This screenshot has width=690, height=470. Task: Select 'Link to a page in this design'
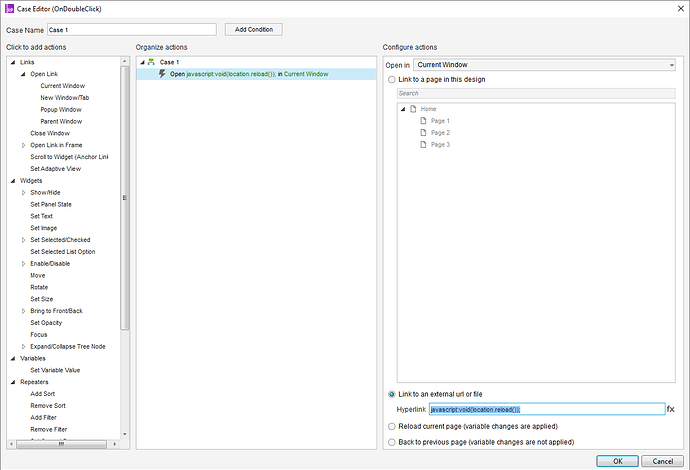pyautogui.click(x=391, y=79)
